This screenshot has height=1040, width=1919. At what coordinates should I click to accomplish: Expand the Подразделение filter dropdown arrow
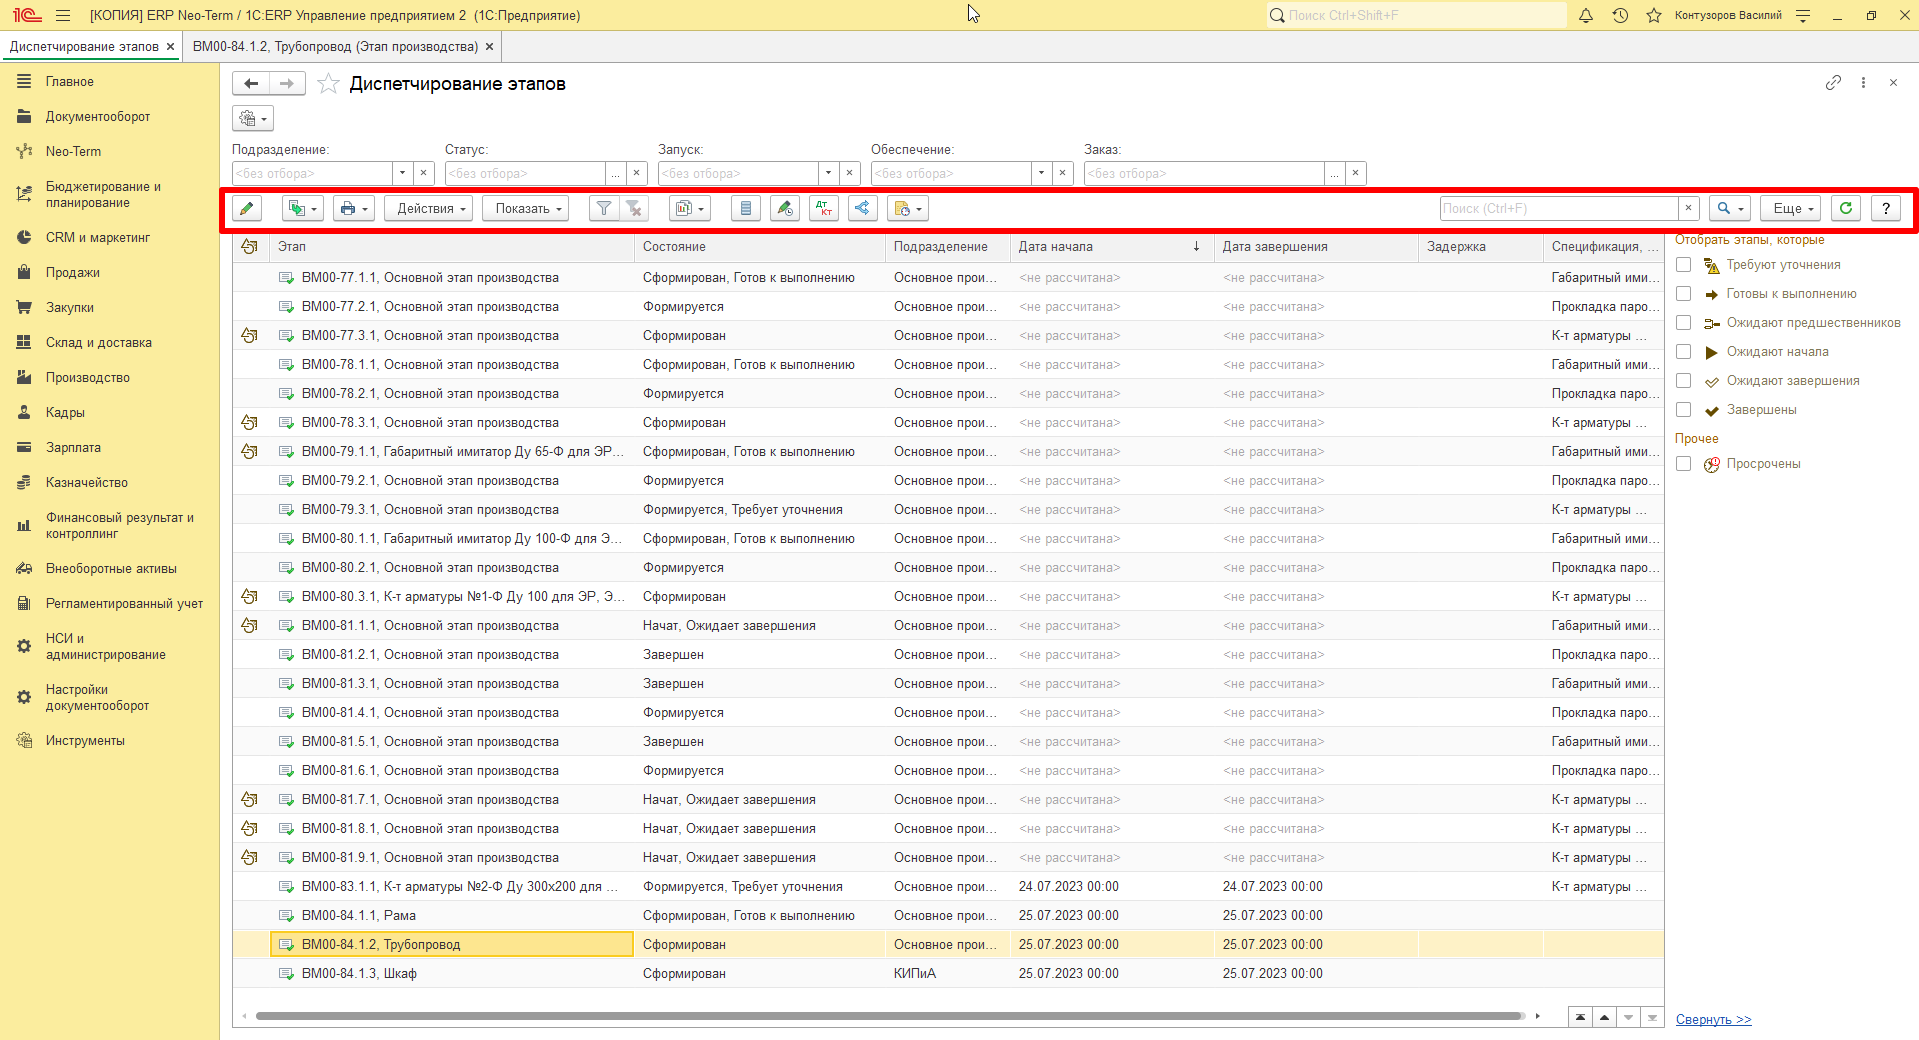point(403,173)
